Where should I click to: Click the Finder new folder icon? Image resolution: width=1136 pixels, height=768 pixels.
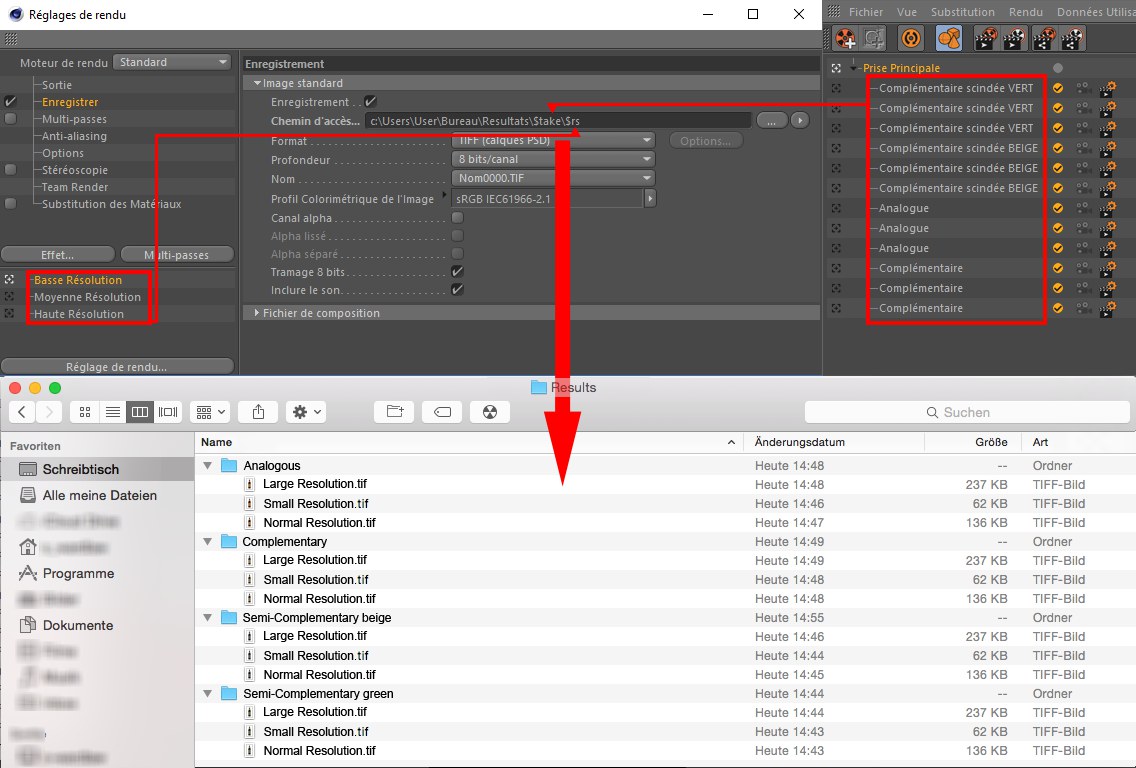tap(393, 412)
